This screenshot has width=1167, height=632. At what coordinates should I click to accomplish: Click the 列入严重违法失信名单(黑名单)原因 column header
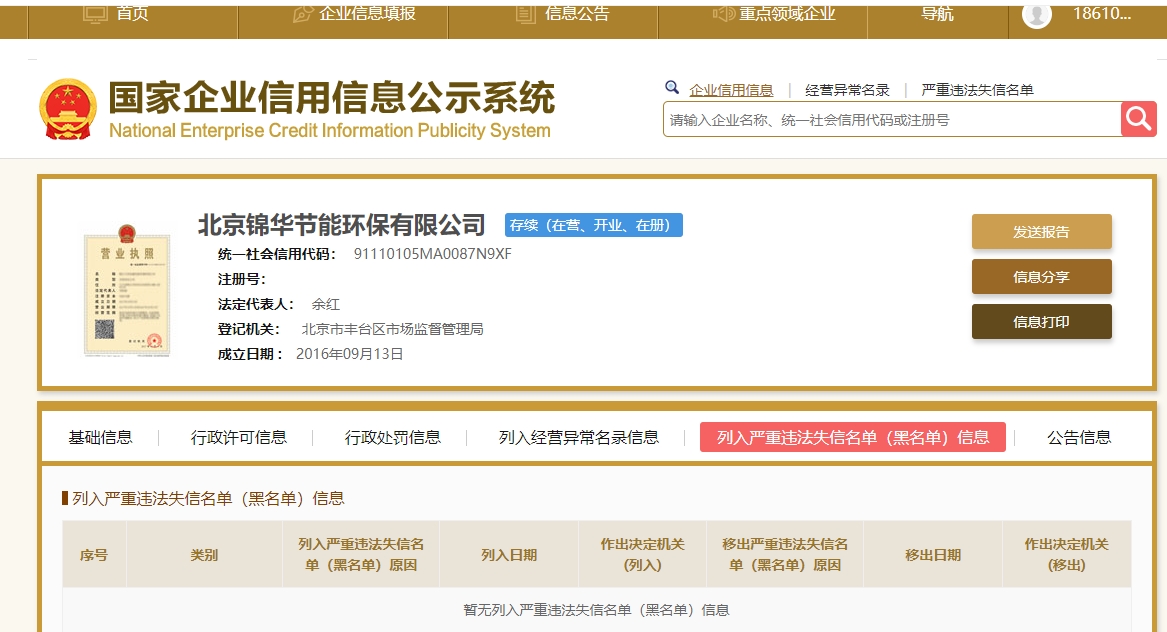click(x=361, y=555)
